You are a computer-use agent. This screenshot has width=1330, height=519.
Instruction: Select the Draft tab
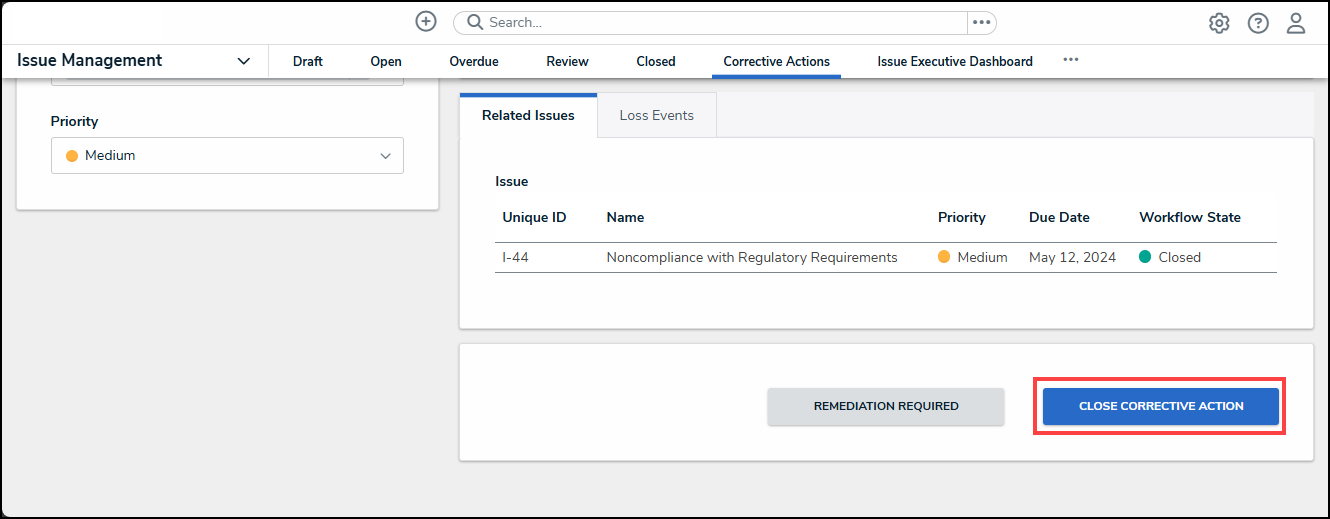(x=308, y=61)
